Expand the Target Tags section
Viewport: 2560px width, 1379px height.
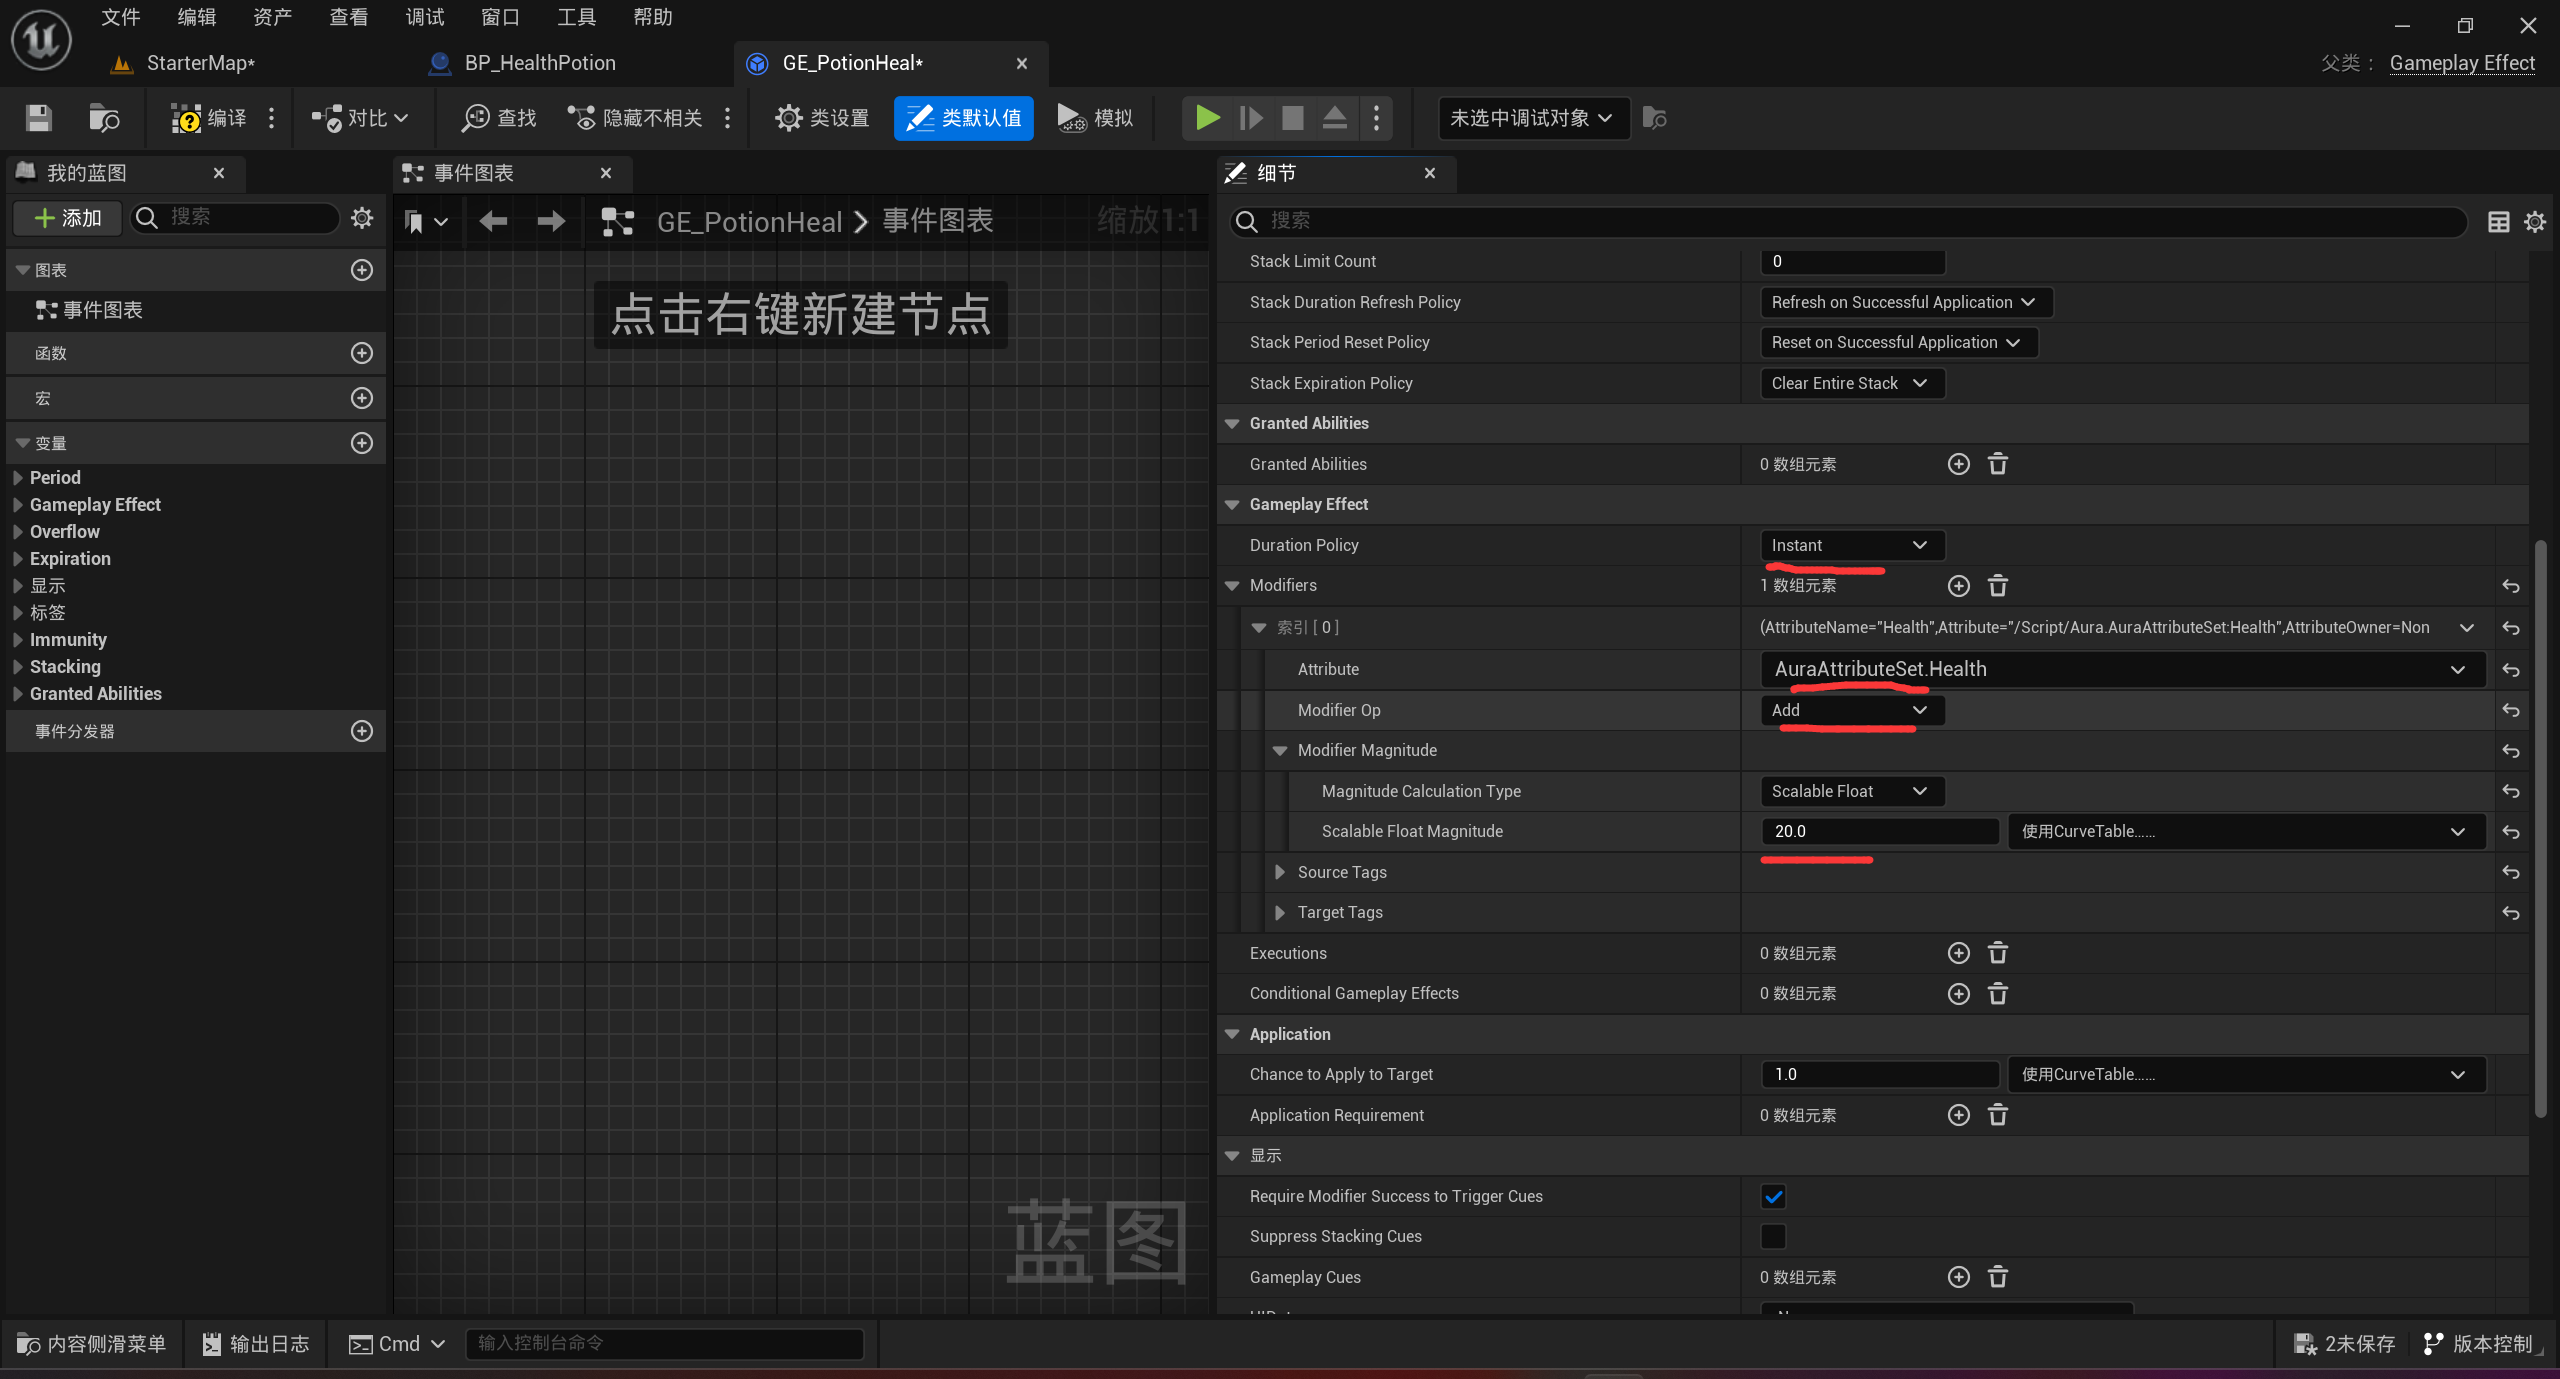(1279, 912)
